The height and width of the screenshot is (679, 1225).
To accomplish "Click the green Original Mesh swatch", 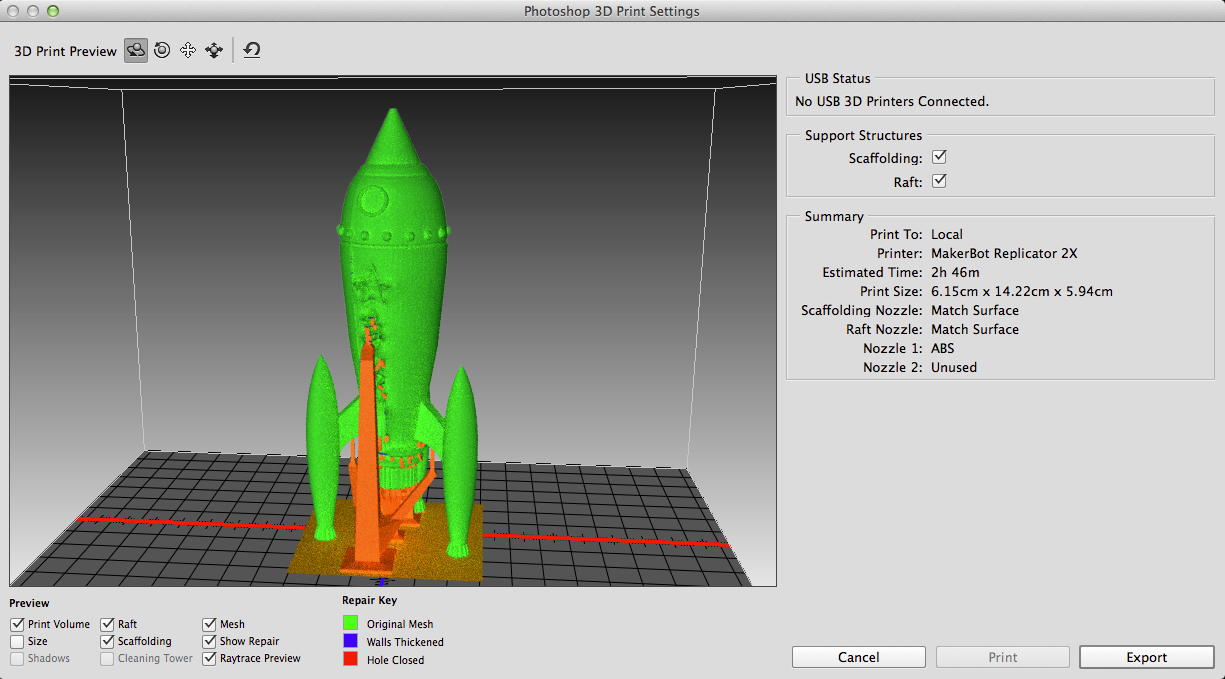I will pos(350,624).
